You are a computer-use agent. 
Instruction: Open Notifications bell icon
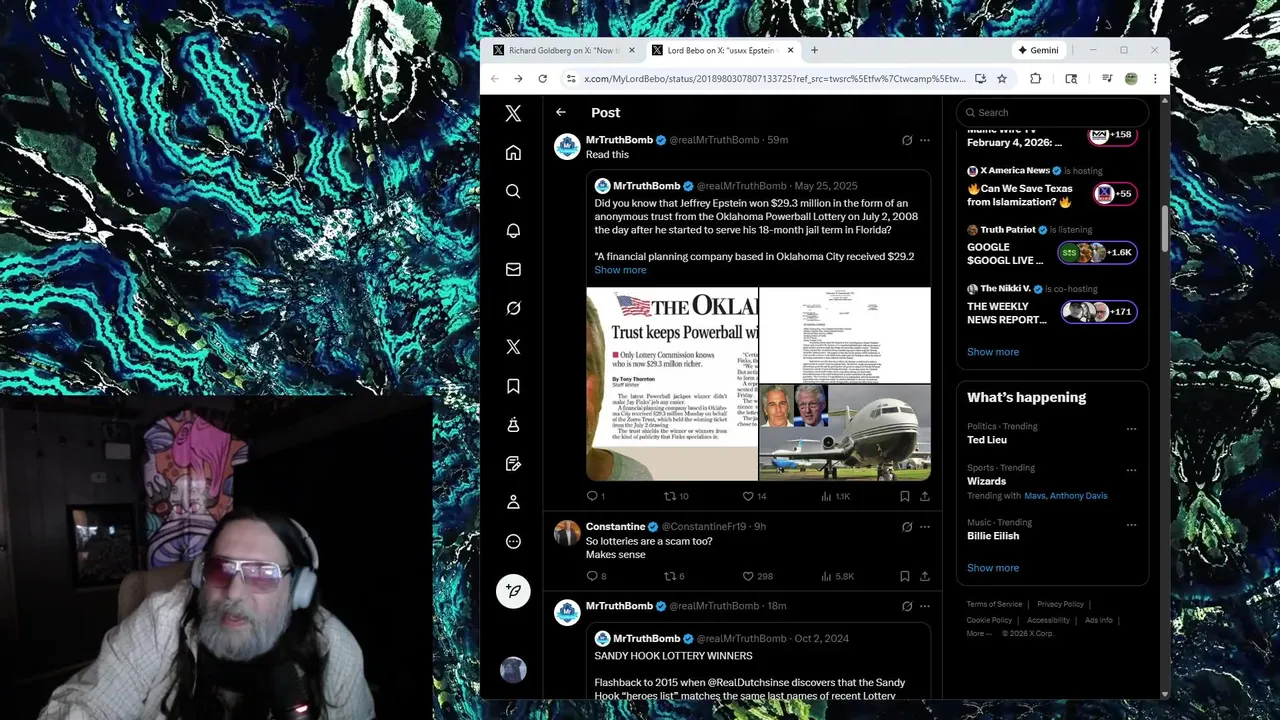513,231
